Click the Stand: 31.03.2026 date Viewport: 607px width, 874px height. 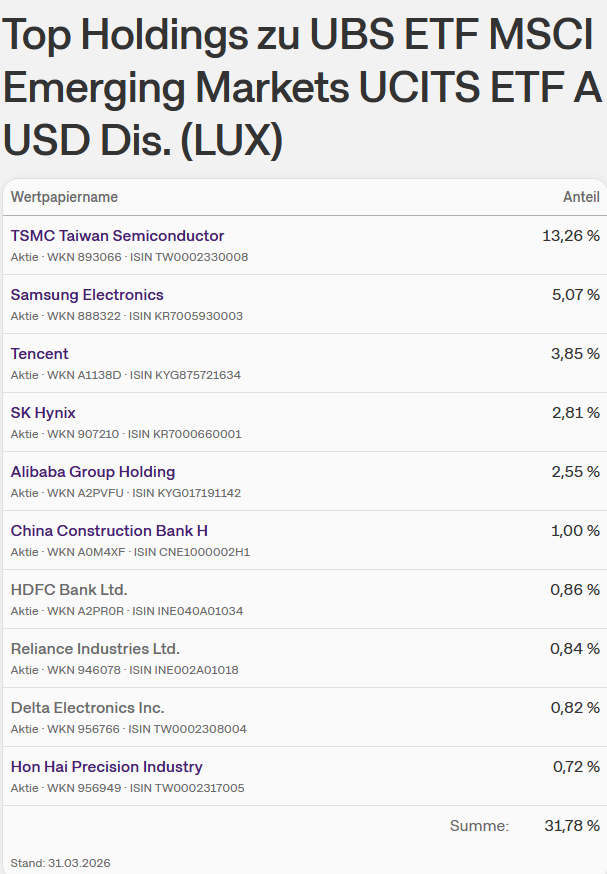(x=61, y=863)
